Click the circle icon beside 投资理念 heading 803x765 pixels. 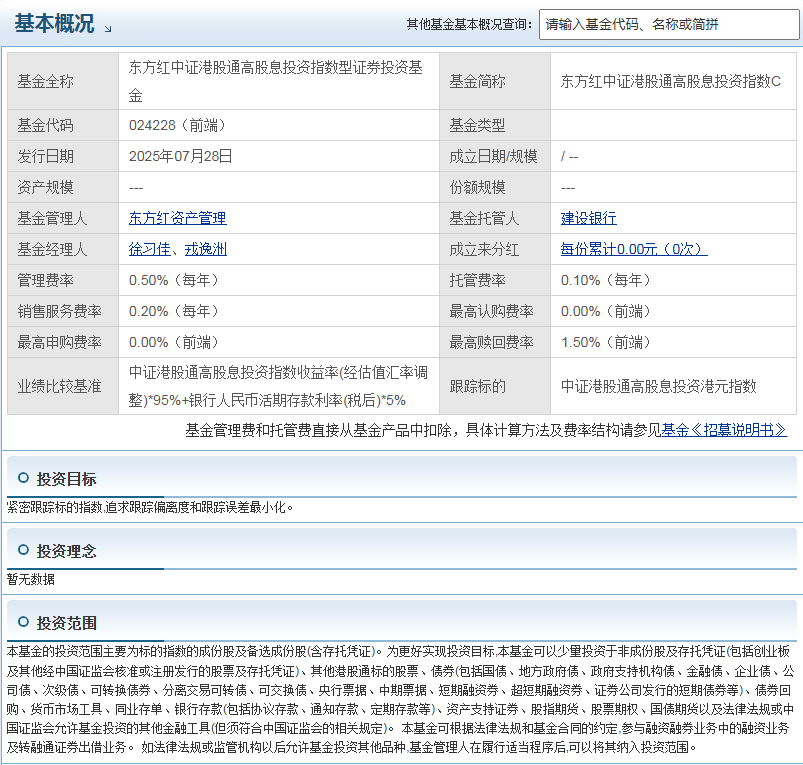pyautogui.click(x=24, y=549)
